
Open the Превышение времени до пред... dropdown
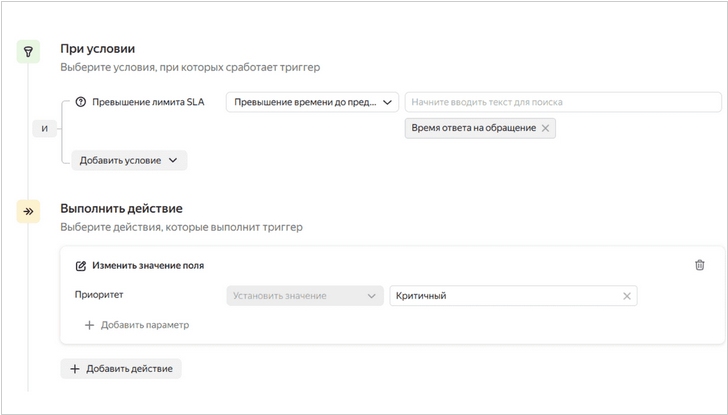click(312, 102)
